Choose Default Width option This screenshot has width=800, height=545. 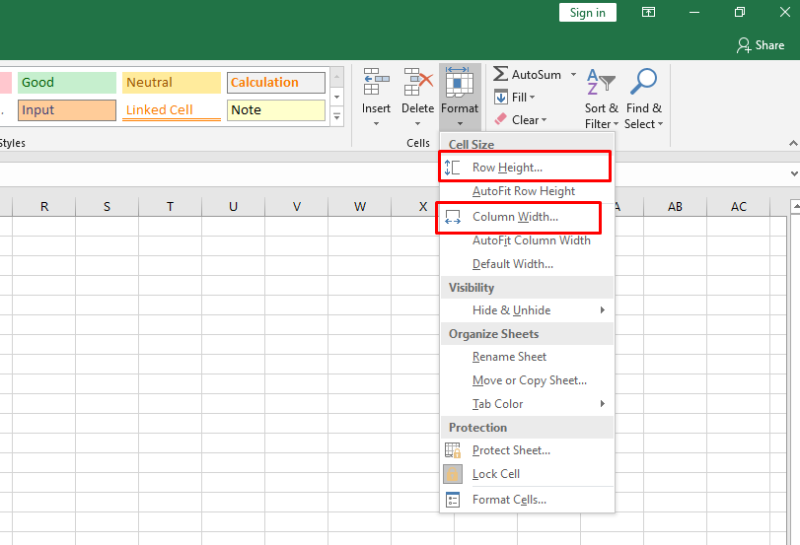click(x=527, y=264)
